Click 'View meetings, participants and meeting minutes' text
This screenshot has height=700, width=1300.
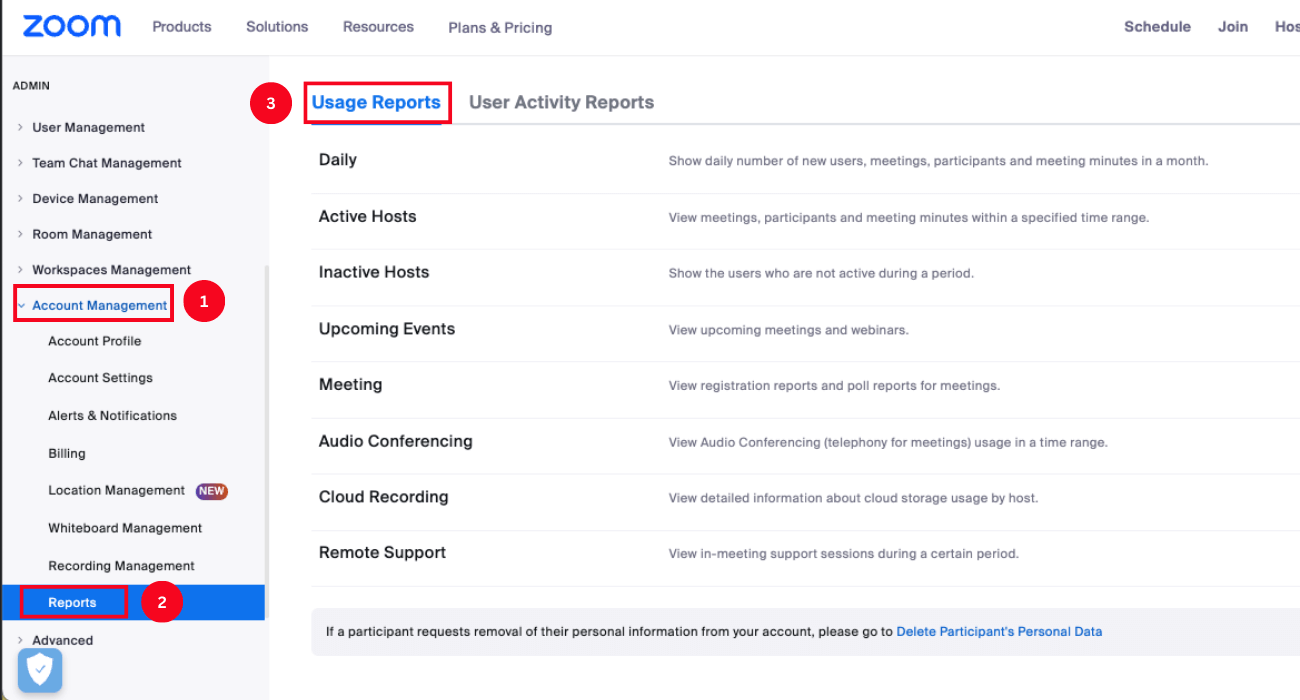point(908,217)
